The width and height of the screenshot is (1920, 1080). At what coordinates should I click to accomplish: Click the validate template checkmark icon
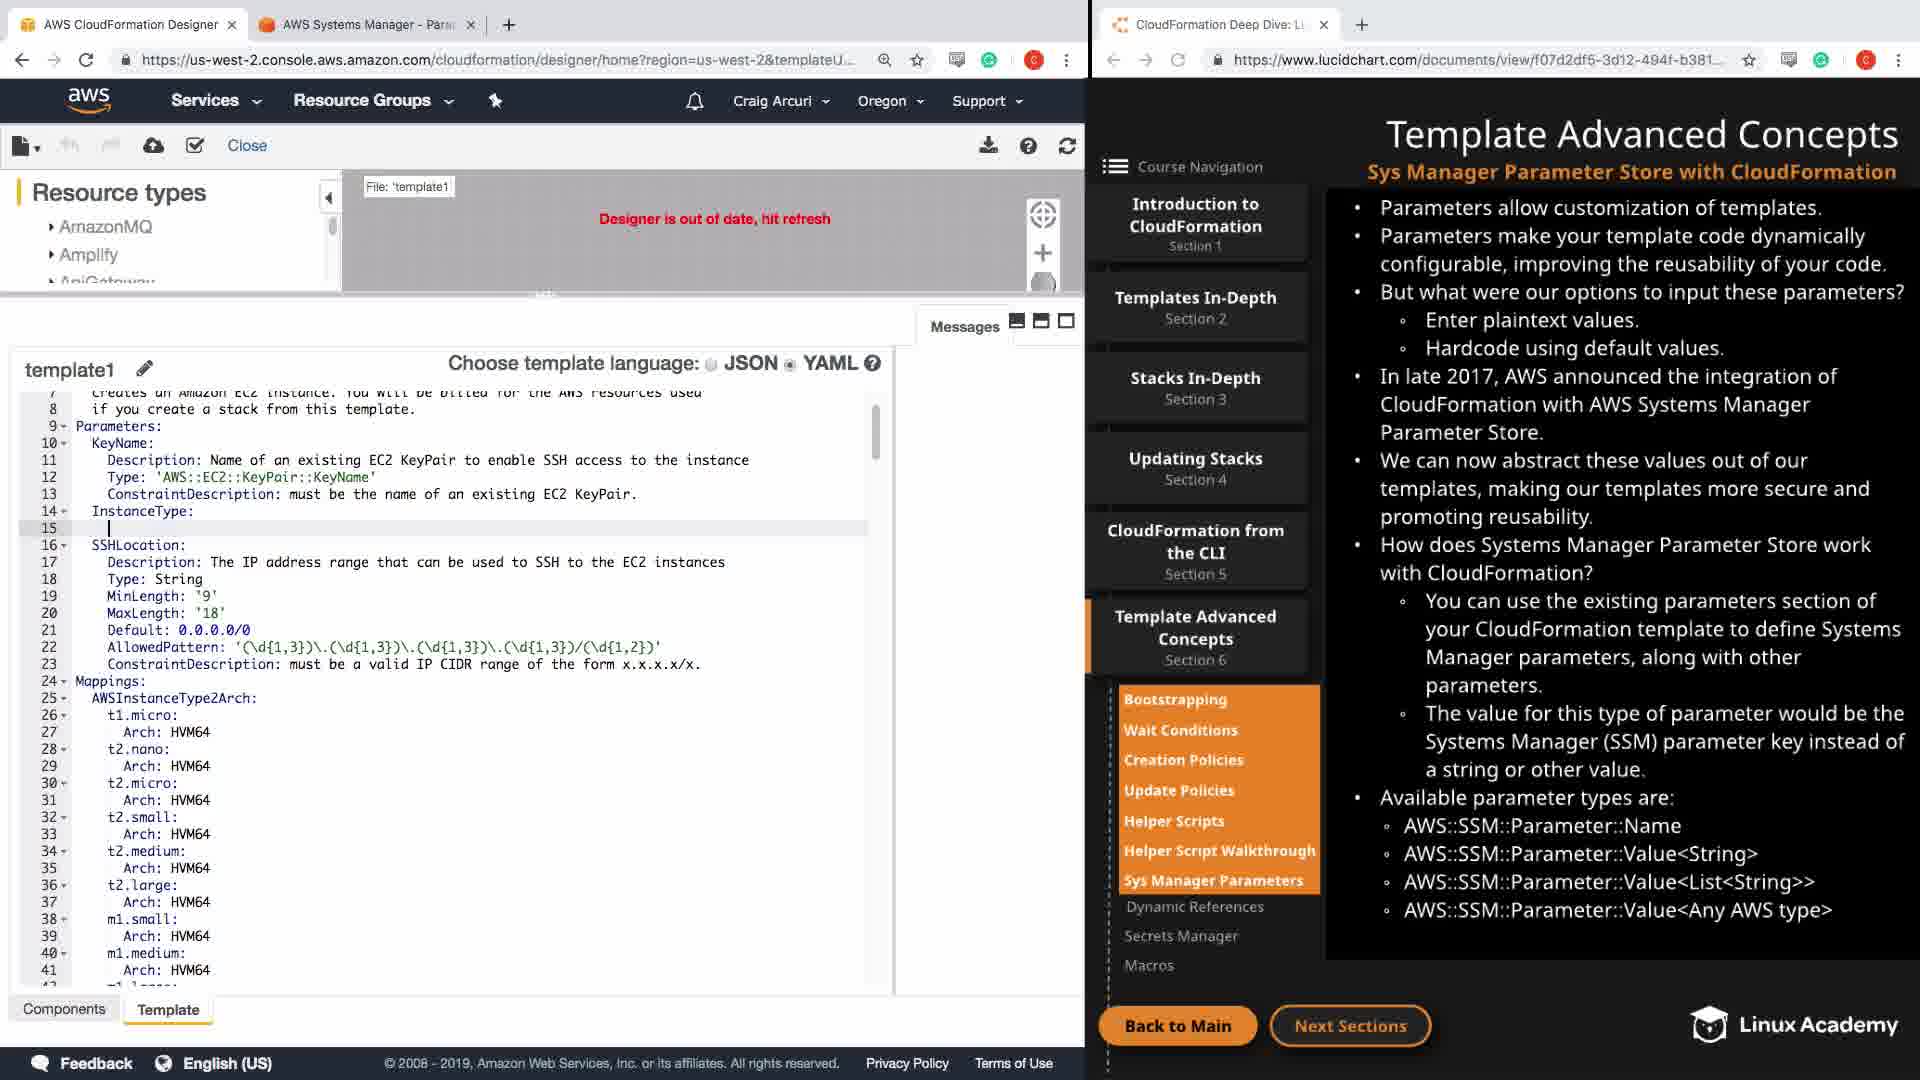(195, 146)
